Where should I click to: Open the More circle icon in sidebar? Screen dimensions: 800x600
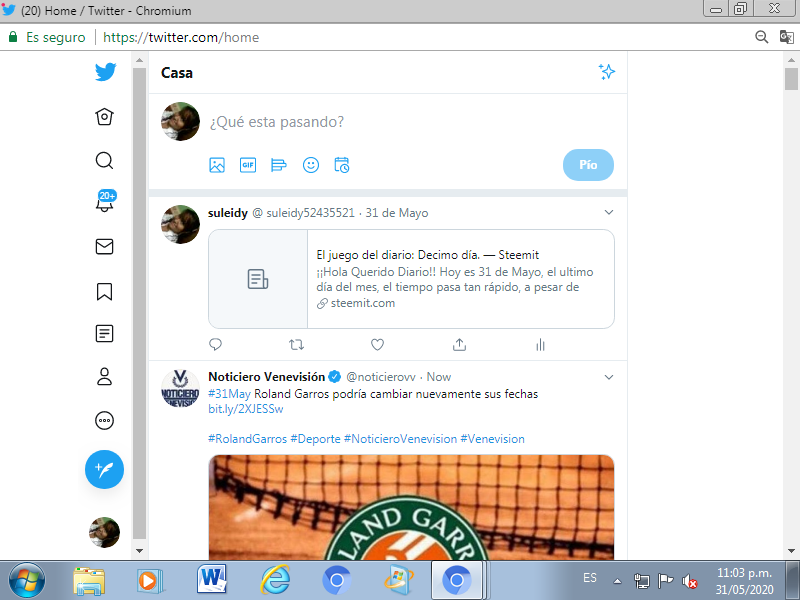[105, 420]
